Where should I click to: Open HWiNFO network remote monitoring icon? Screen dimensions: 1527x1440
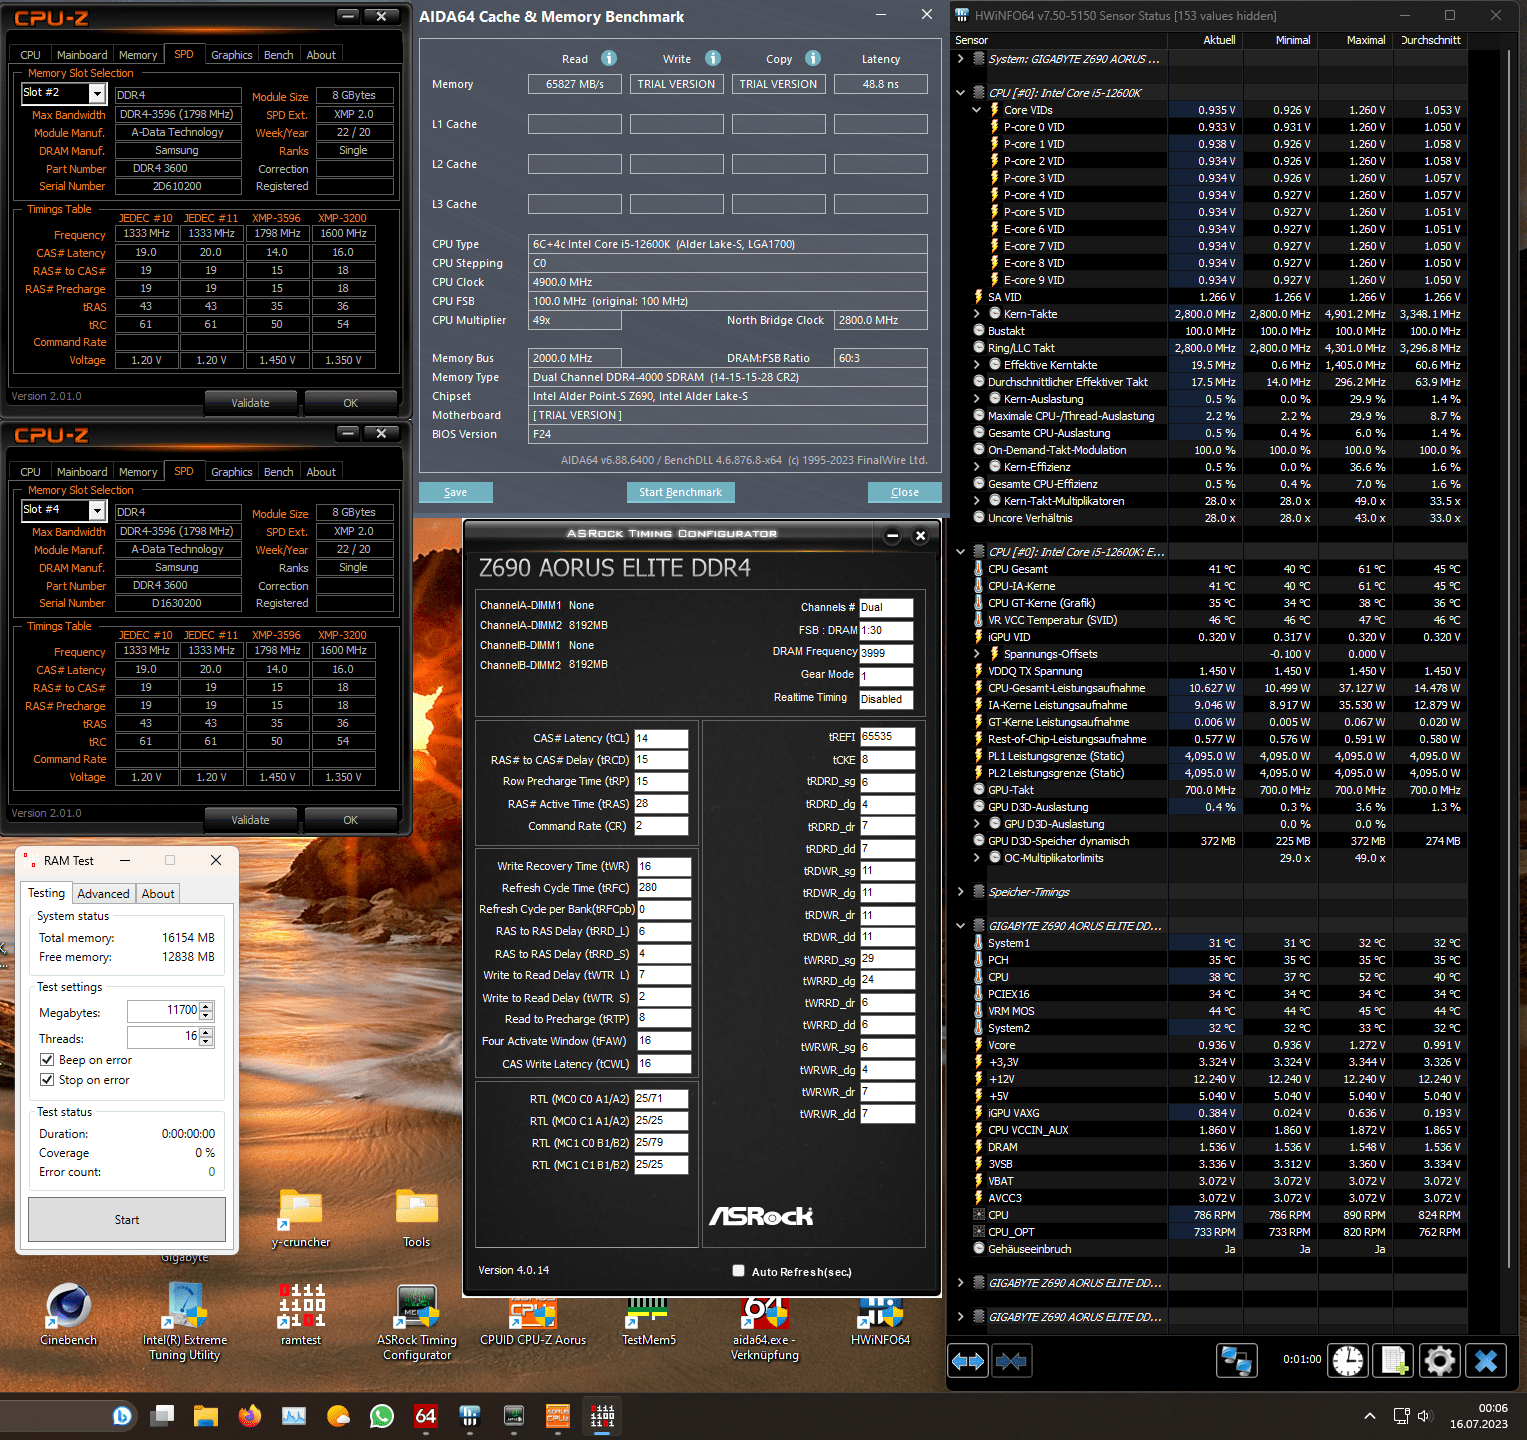pyautogui.click(x=1237, y=1361)
